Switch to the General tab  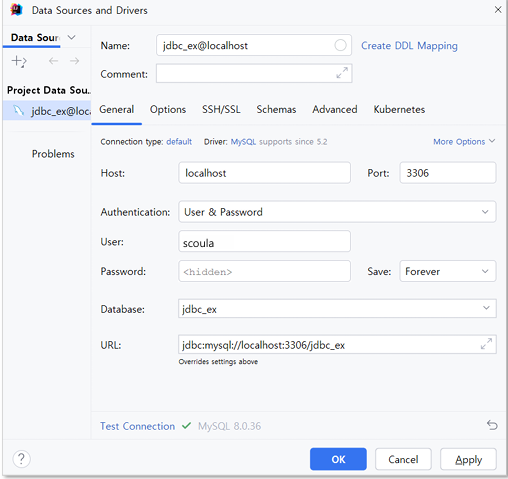point(117,109)
